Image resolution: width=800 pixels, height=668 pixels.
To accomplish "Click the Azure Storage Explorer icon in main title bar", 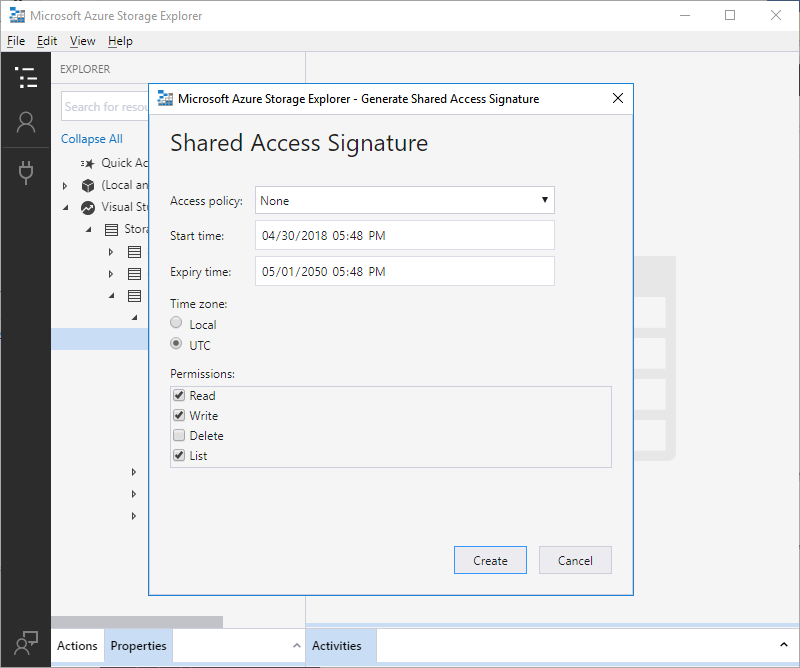I will tap(17, 15).
